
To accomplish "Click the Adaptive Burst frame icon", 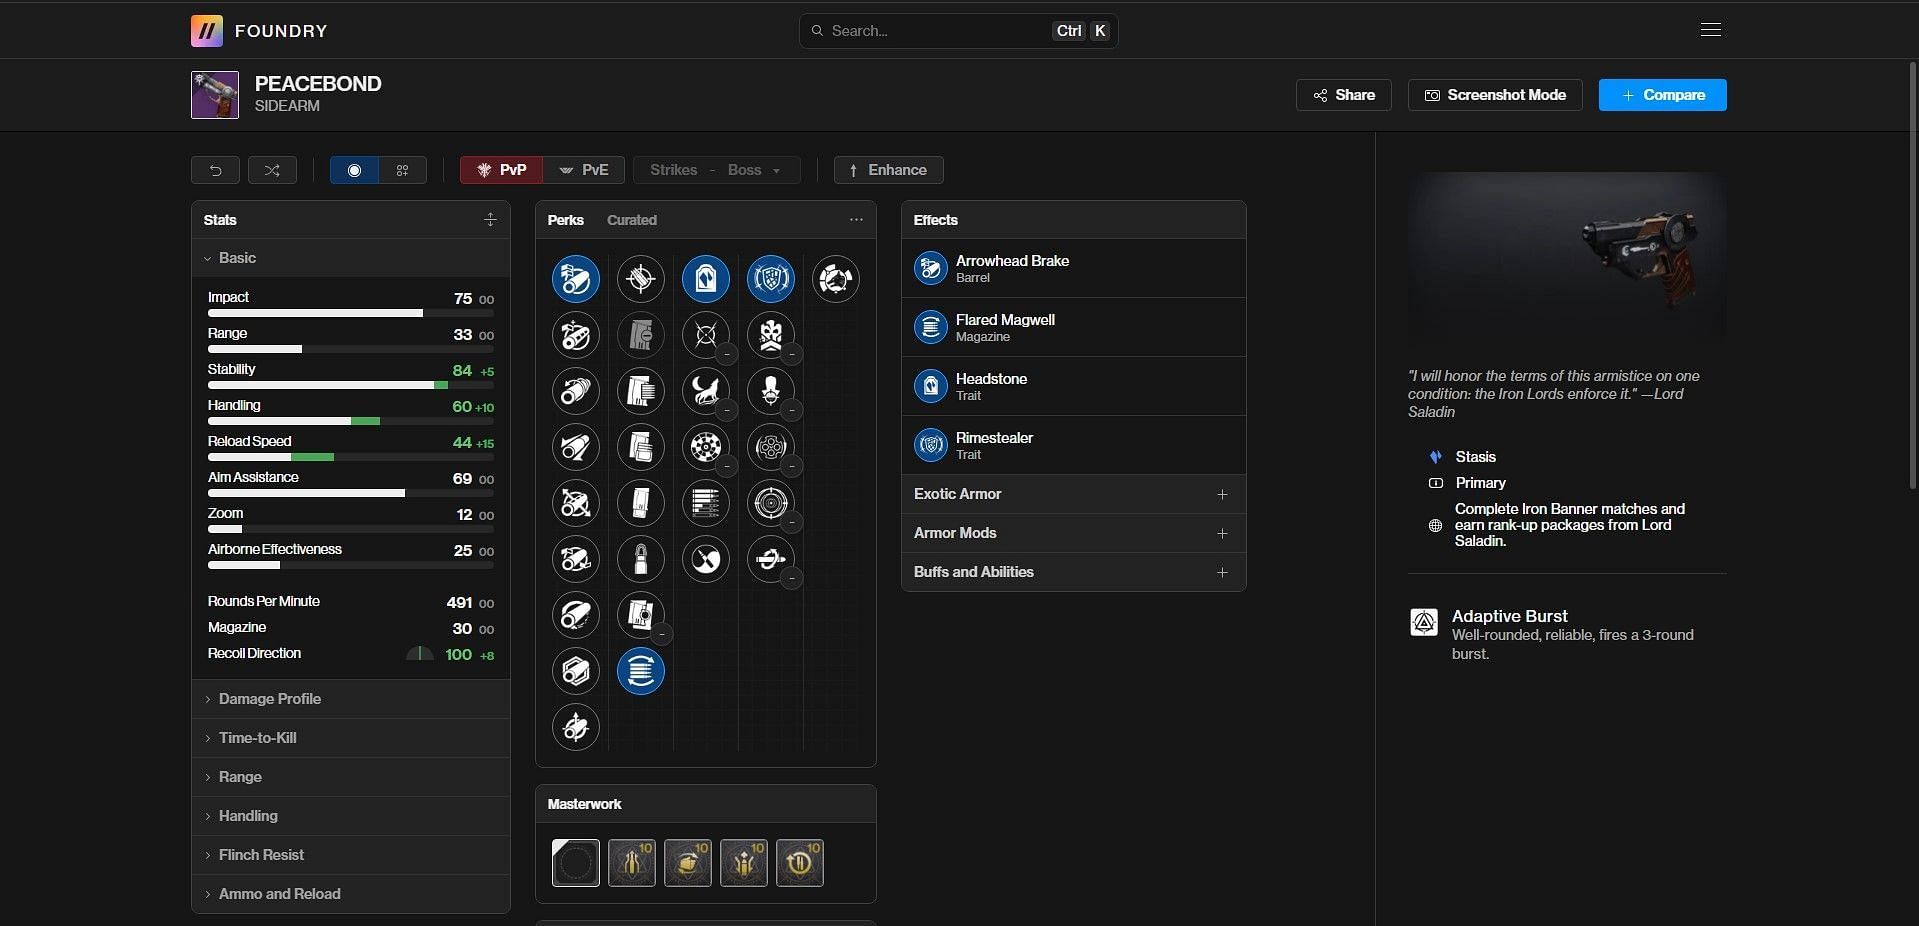I will pyautogui.click(x=1424, y=622).
